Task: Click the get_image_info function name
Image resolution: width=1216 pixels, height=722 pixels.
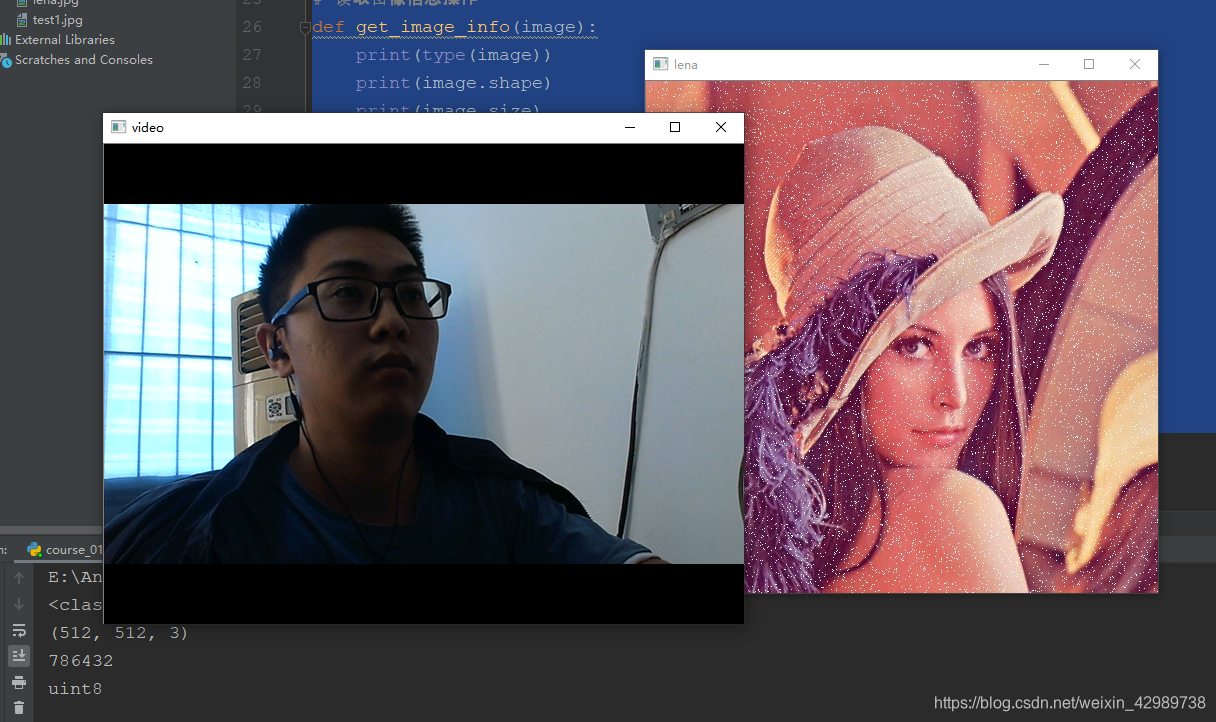Action: 433,26
